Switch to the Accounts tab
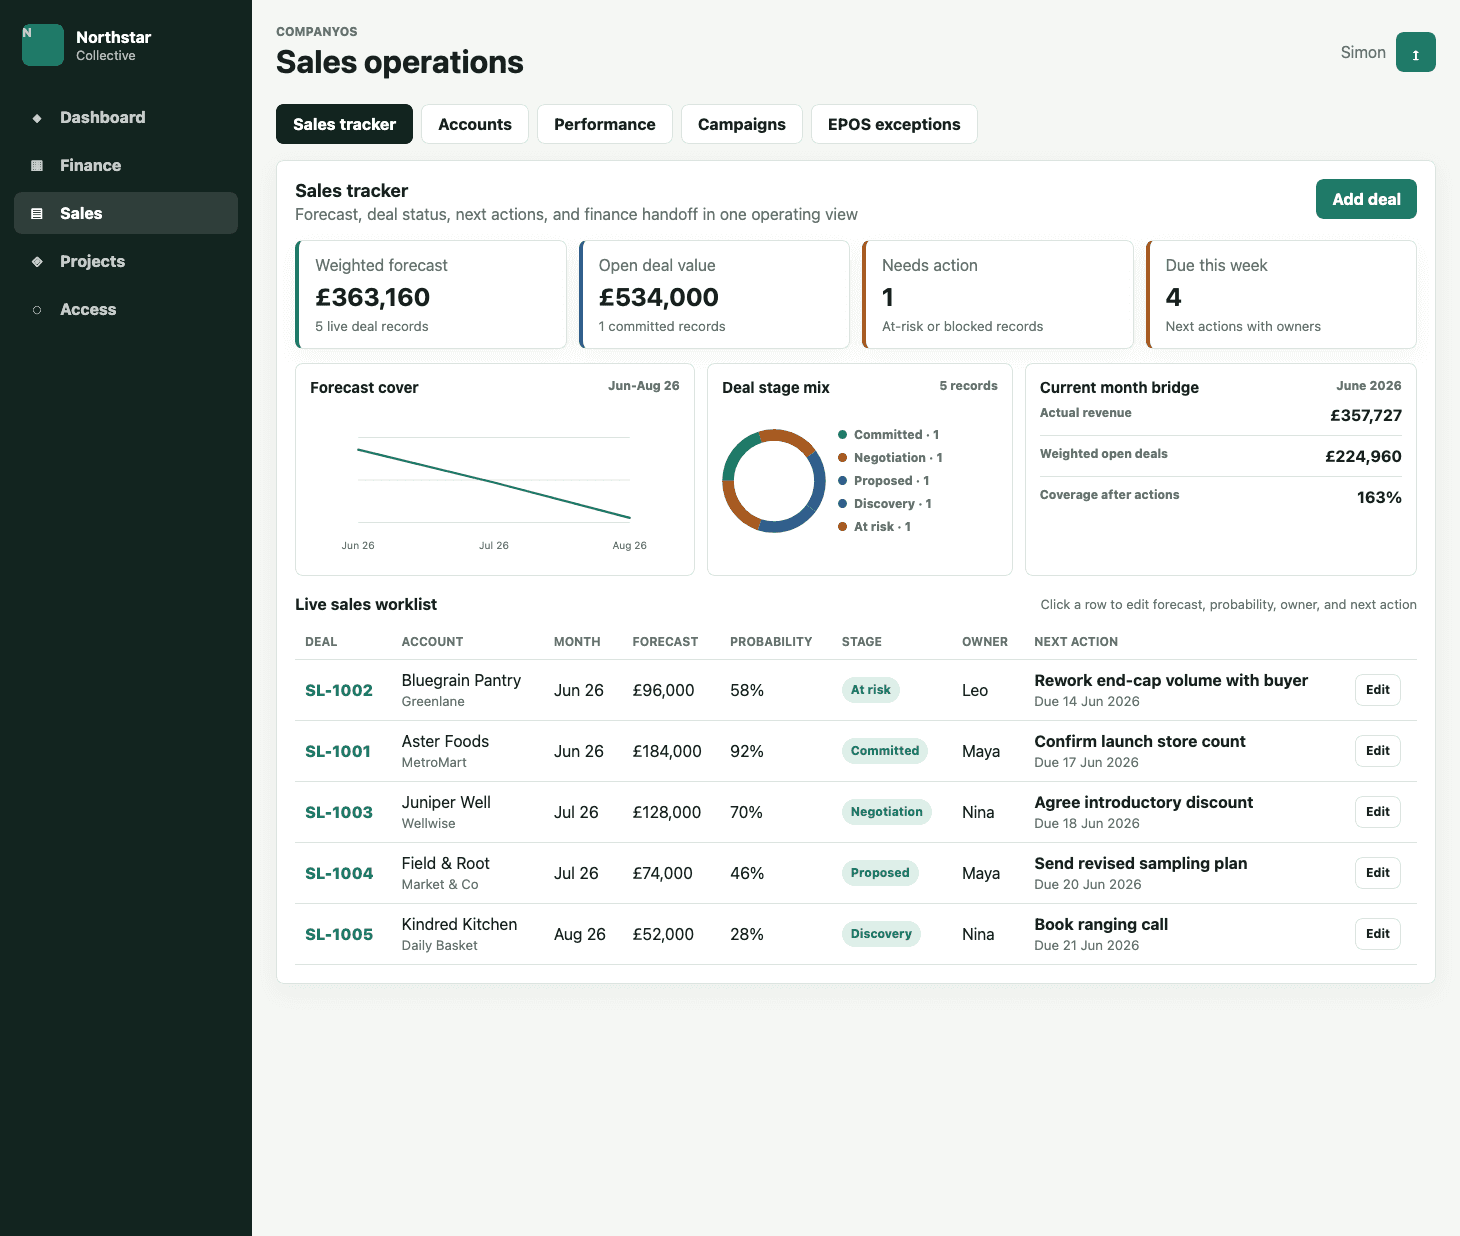Viewport: 1460px width, 1236px height. click(x=475, y=124)
